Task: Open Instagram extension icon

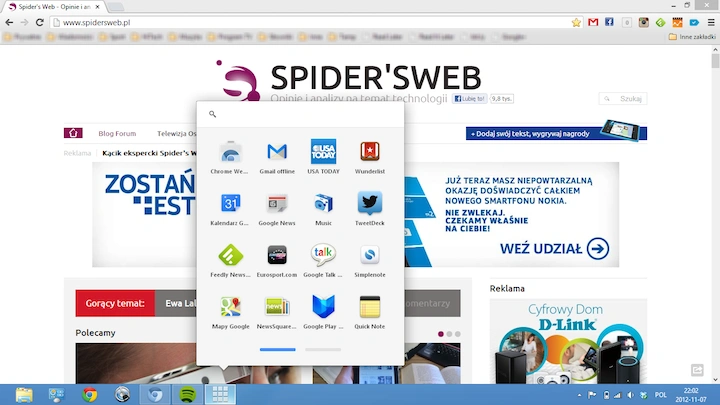Action: [x=643, y=22]
